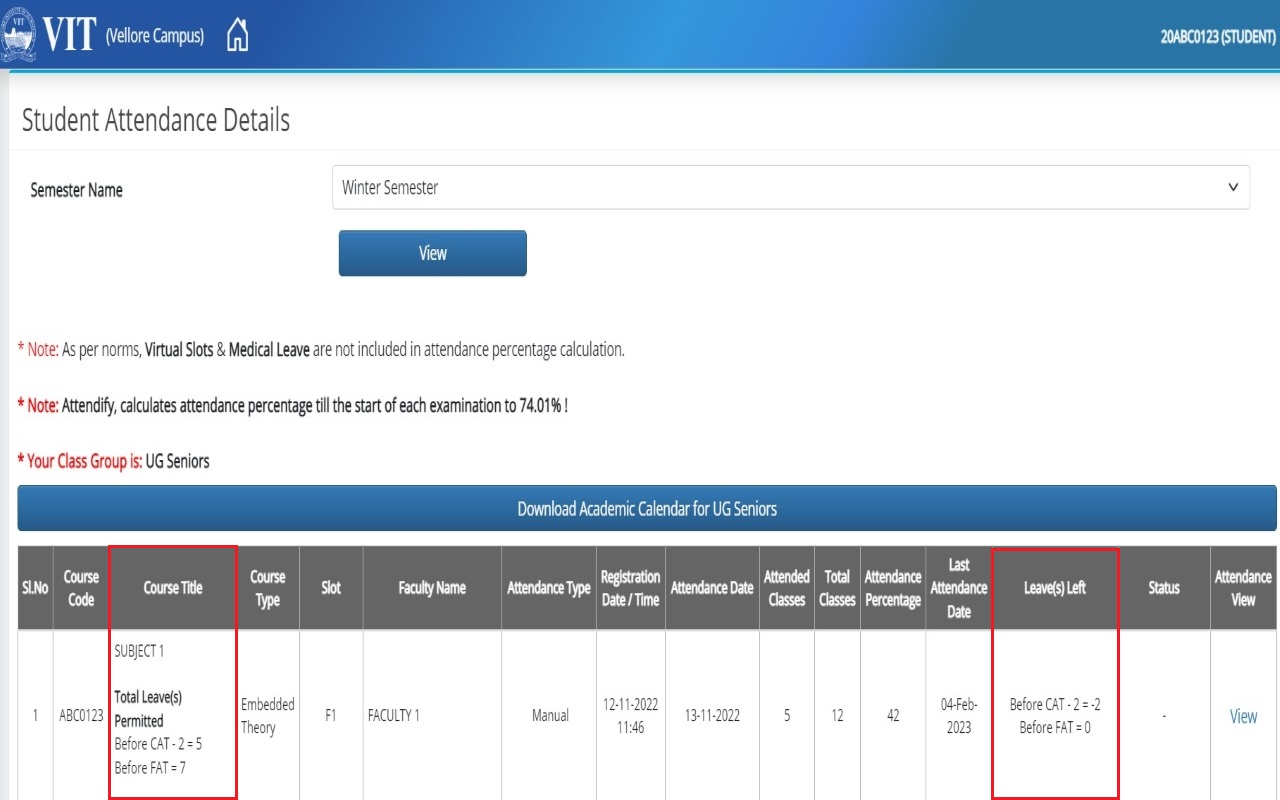Image resolution: width=1280 pixels, height=800 pixels.
Task: Click the ABC0123 course code cell
Action: coord(81,716)
